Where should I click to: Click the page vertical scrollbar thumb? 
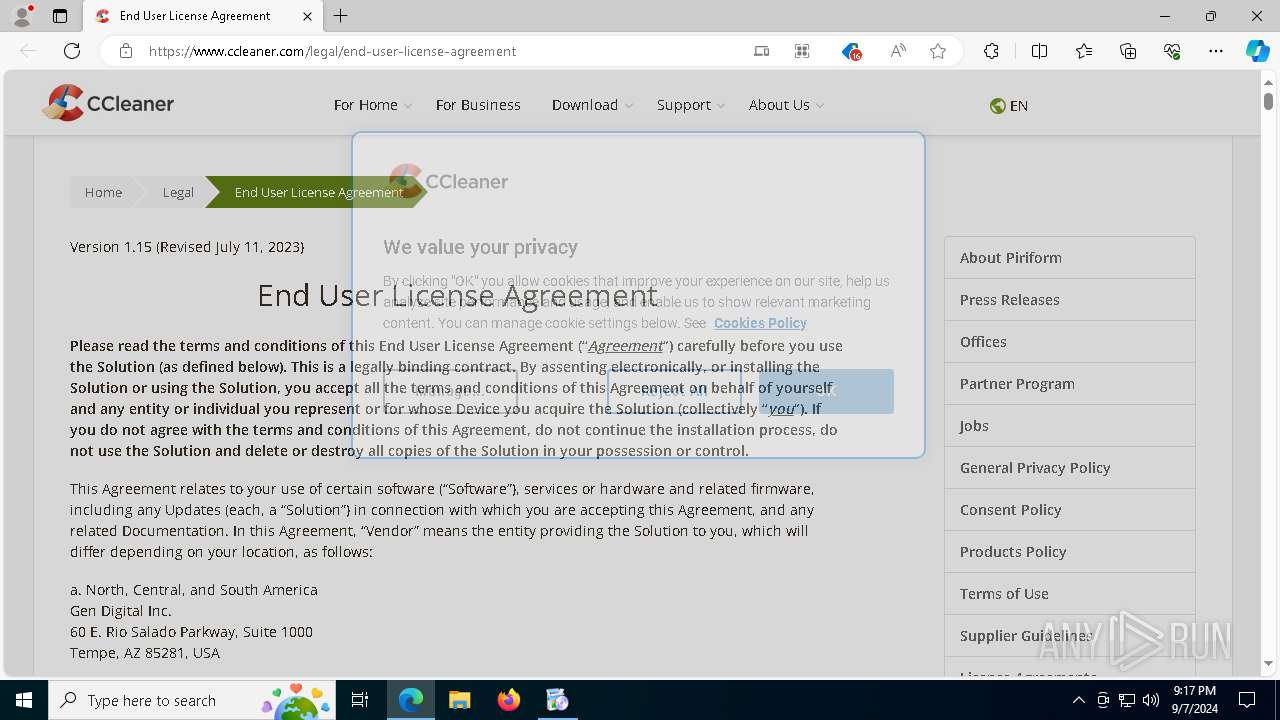coord(1268,101)
